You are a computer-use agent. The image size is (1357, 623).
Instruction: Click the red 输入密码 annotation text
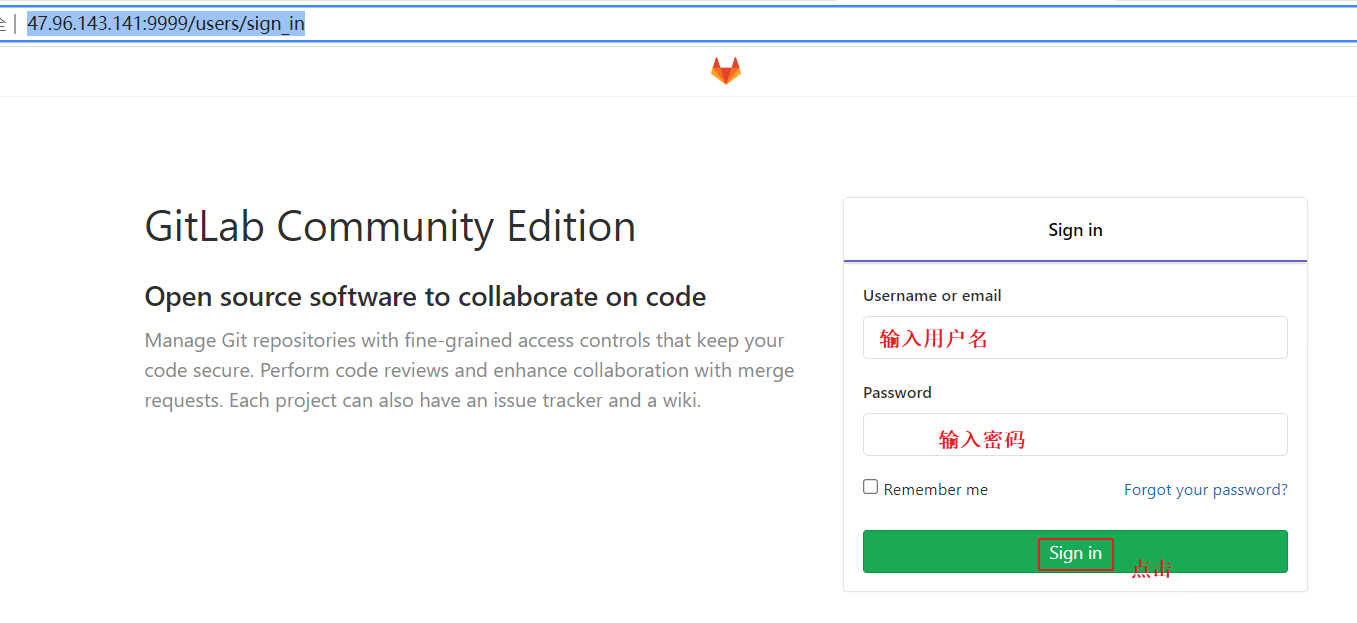(981, 439)
